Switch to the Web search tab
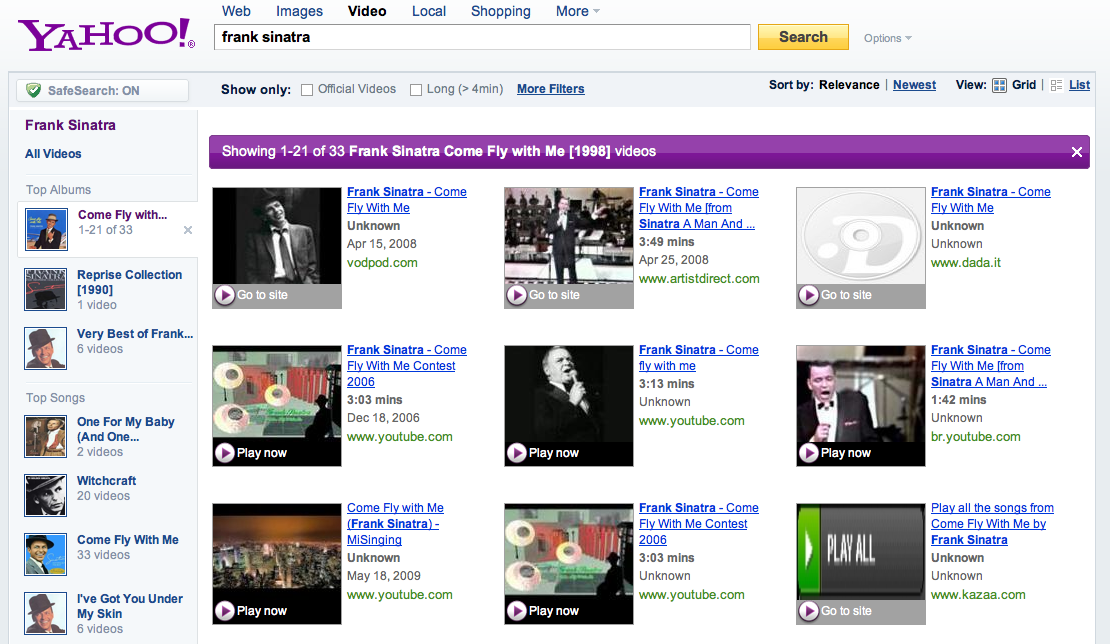Image resolution: width=1110 pixels, height=644 pixels. point(236,11)
